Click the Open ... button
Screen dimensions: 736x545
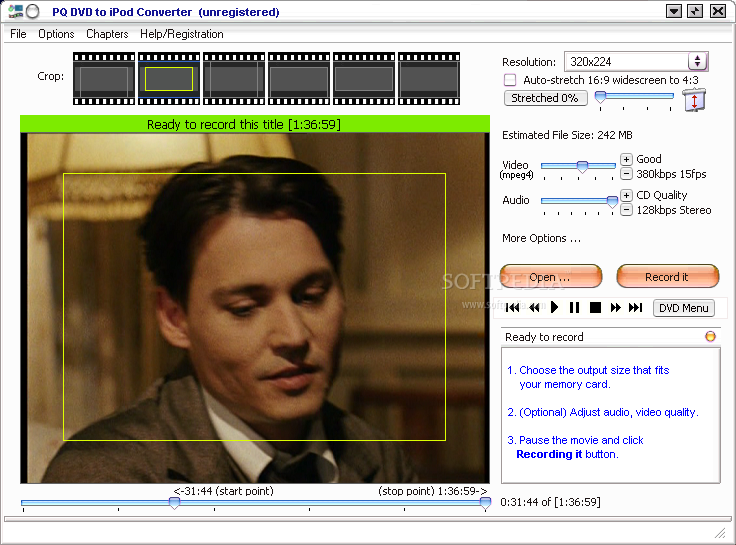point(551,276)
